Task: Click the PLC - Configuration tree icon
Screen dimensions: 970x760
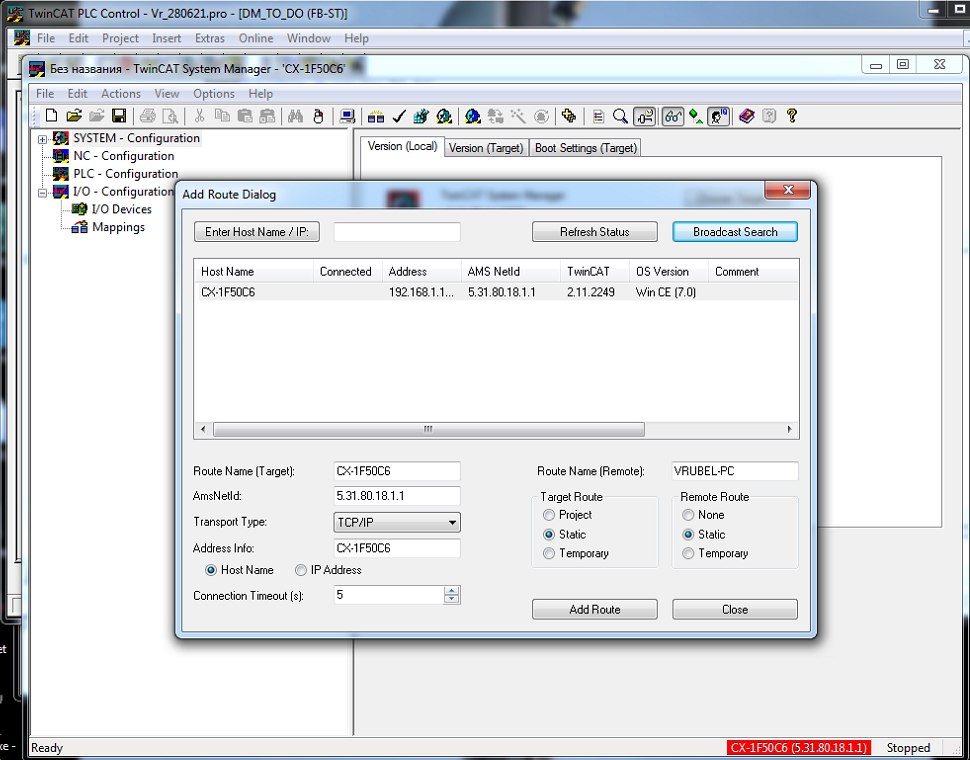Action: [61, 174]
